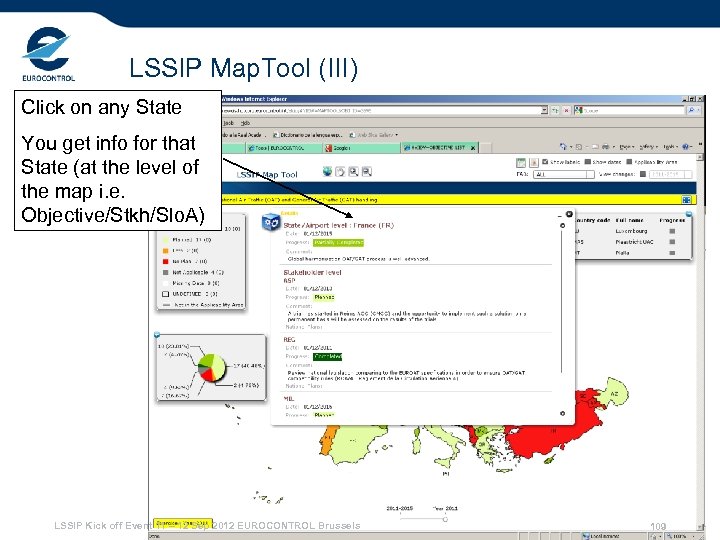Click the red No Plan legend swatch

[x=165, y=261]
